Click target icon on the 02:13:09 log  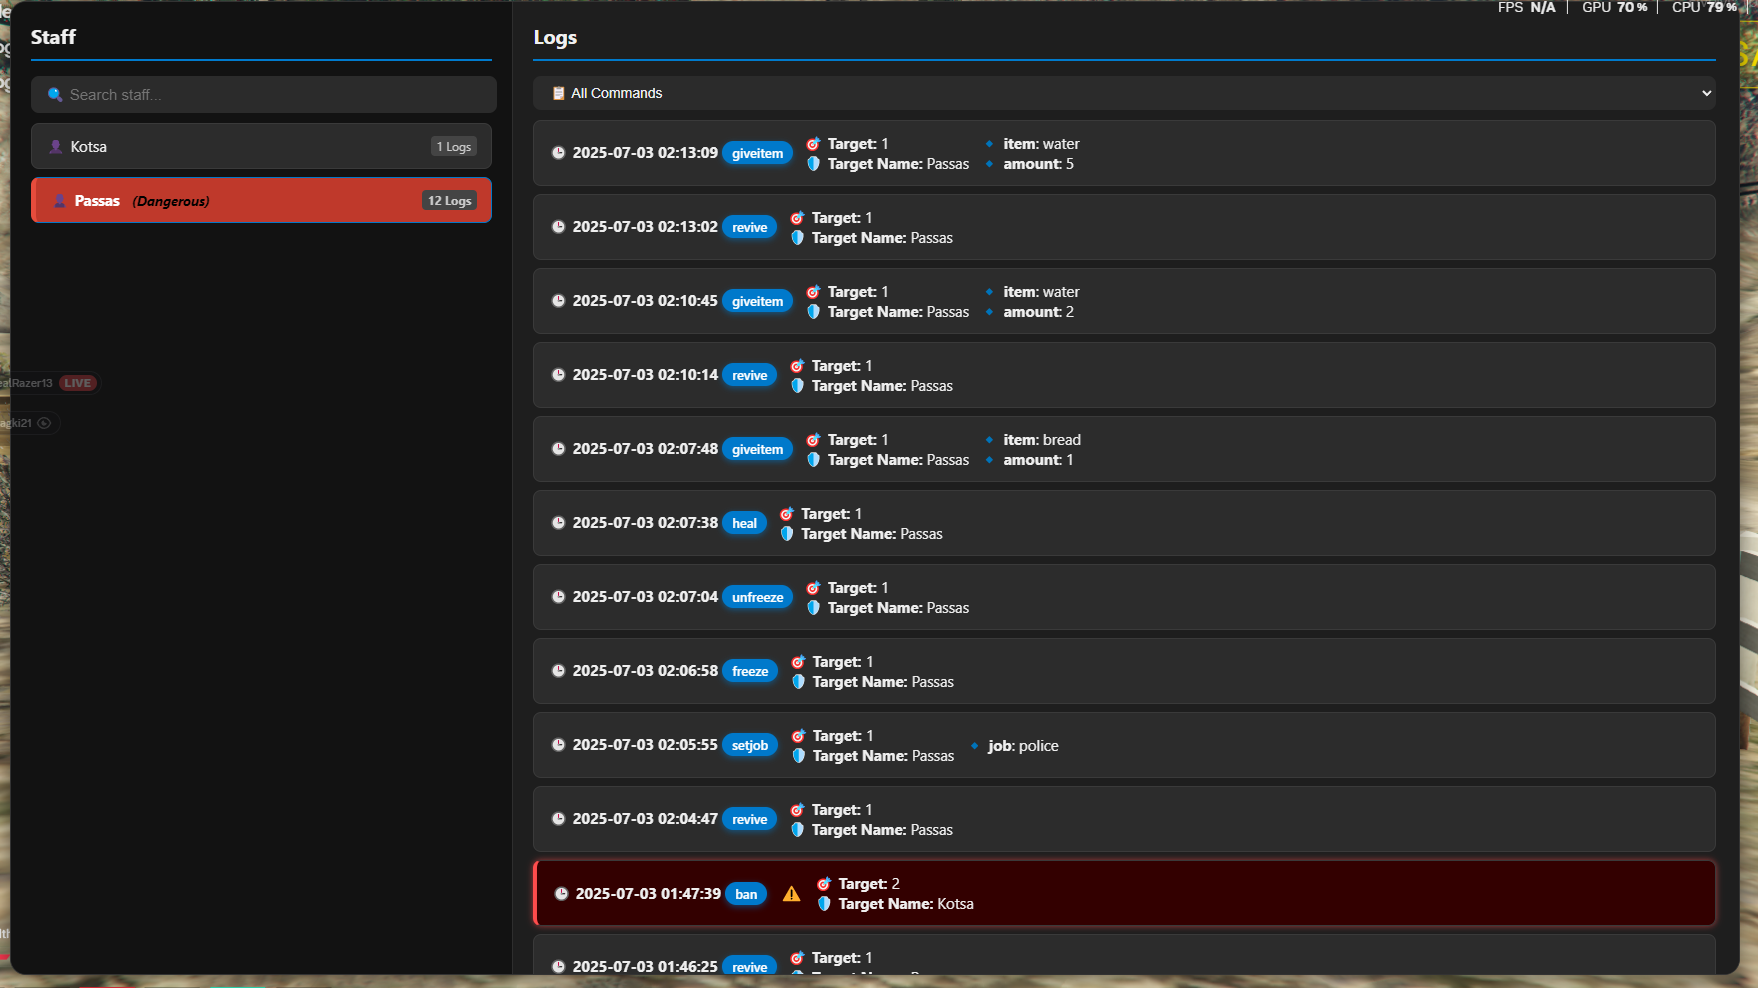tap(813, 144)
